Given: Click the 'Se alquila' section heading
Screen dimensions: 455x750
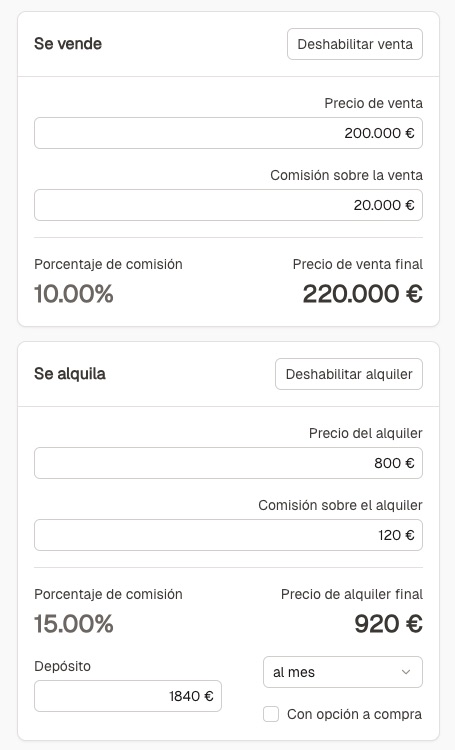Looking at the screenshot, I should pyautogui.click(x=70, y=374).
